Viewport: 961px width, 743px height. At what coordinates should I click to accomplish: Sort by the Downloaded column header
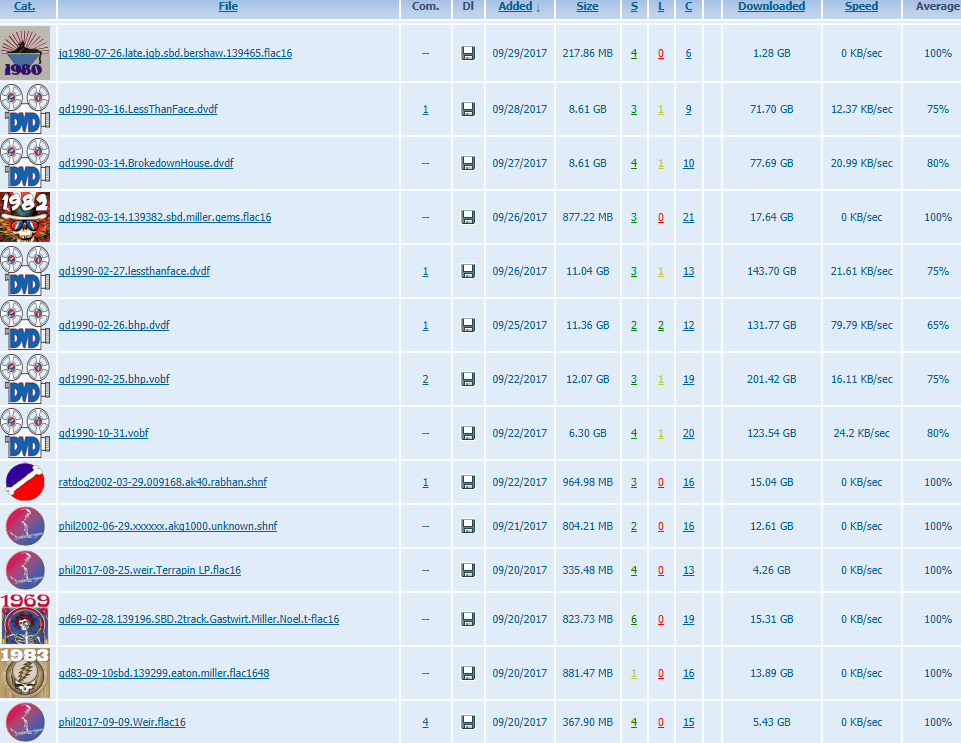pos(772,6)
